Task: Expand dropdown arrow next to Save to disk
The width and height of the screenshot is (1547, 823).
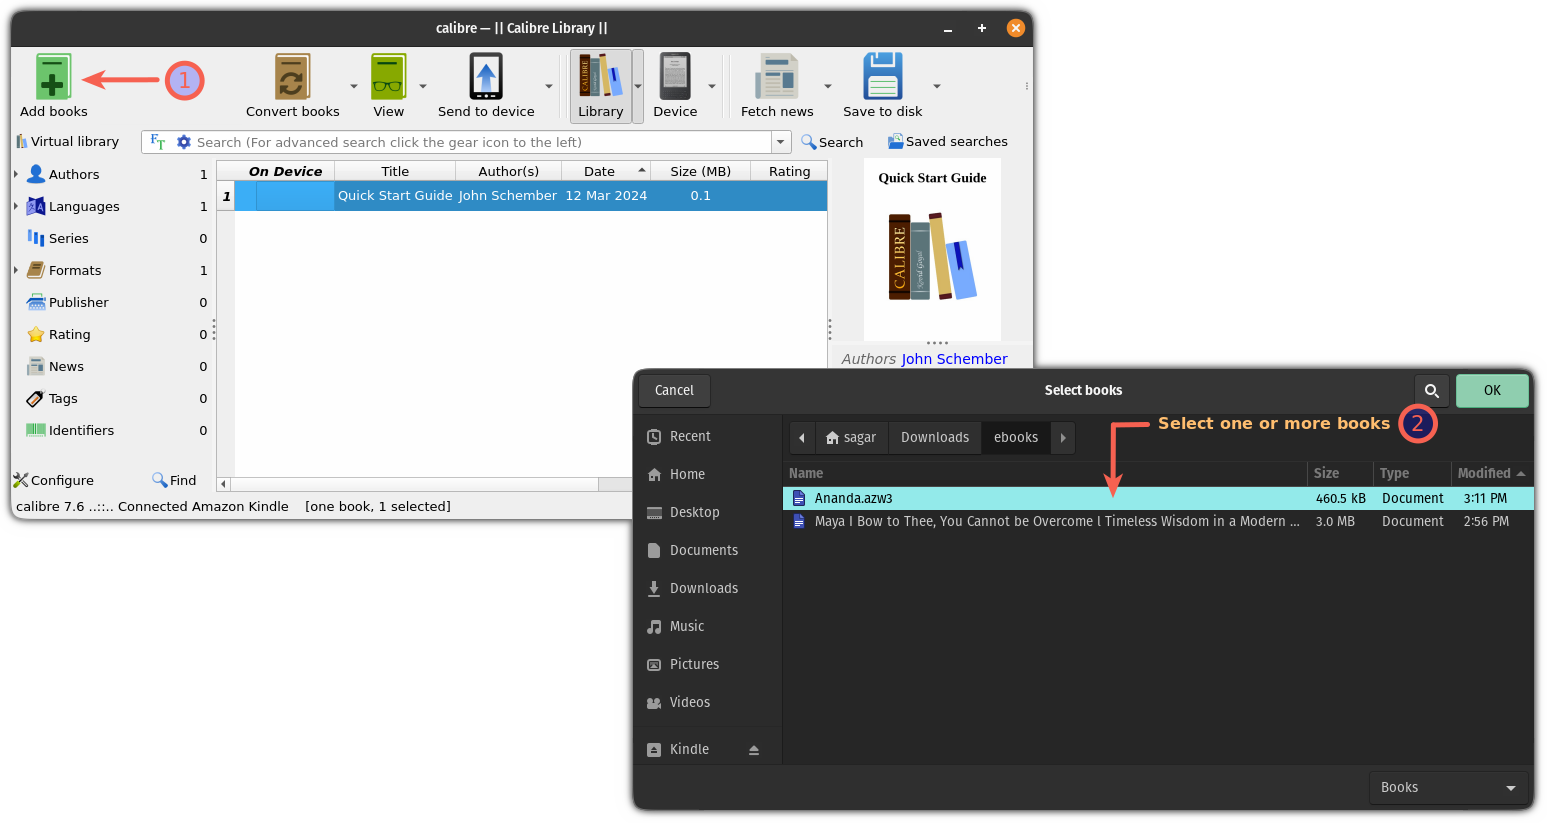Action: pyautogui.click(x=937, y=86)
